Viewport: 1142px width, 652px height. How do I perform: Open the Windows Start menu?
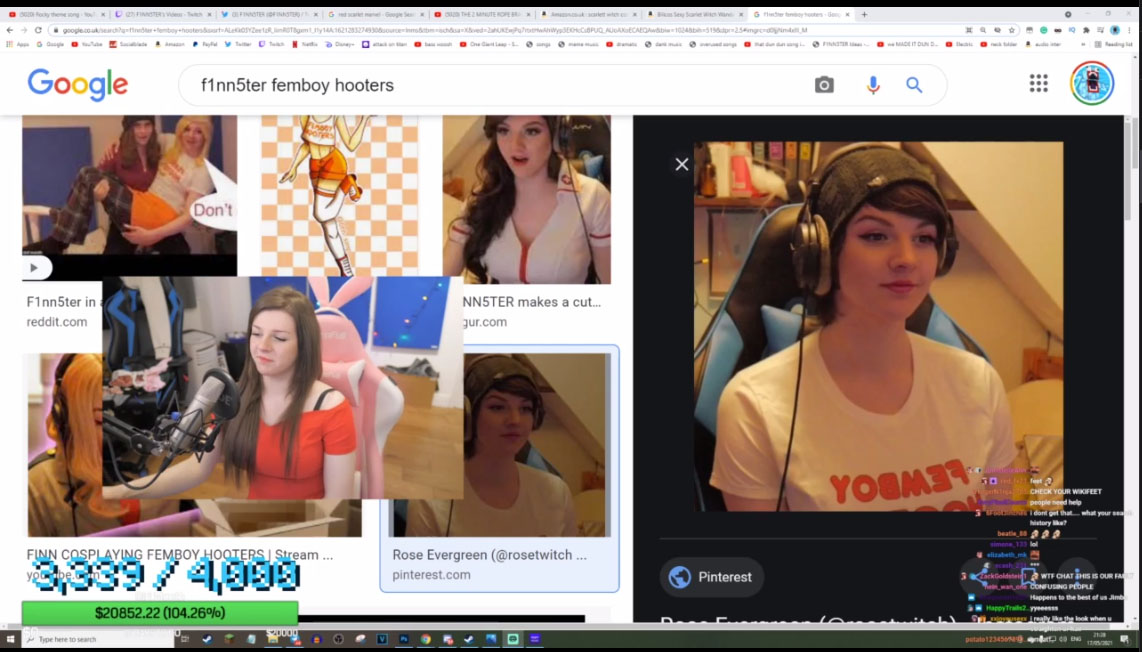pyautogui.click(x=10, y=640)
